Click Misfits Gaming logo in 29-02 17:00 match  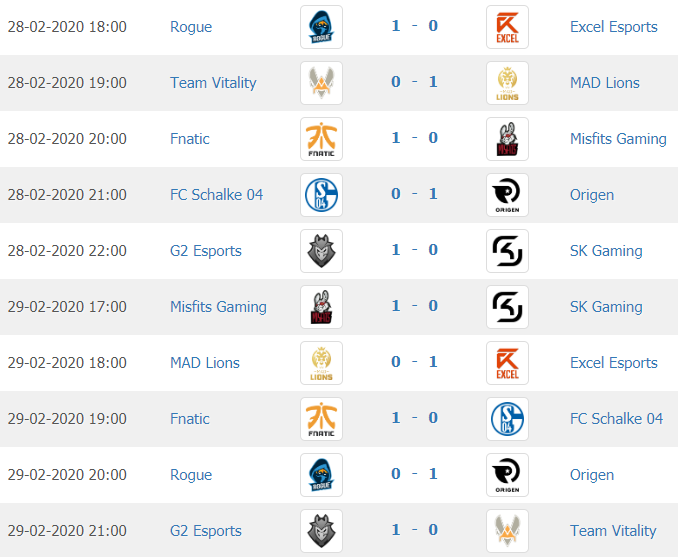point(321,307)
